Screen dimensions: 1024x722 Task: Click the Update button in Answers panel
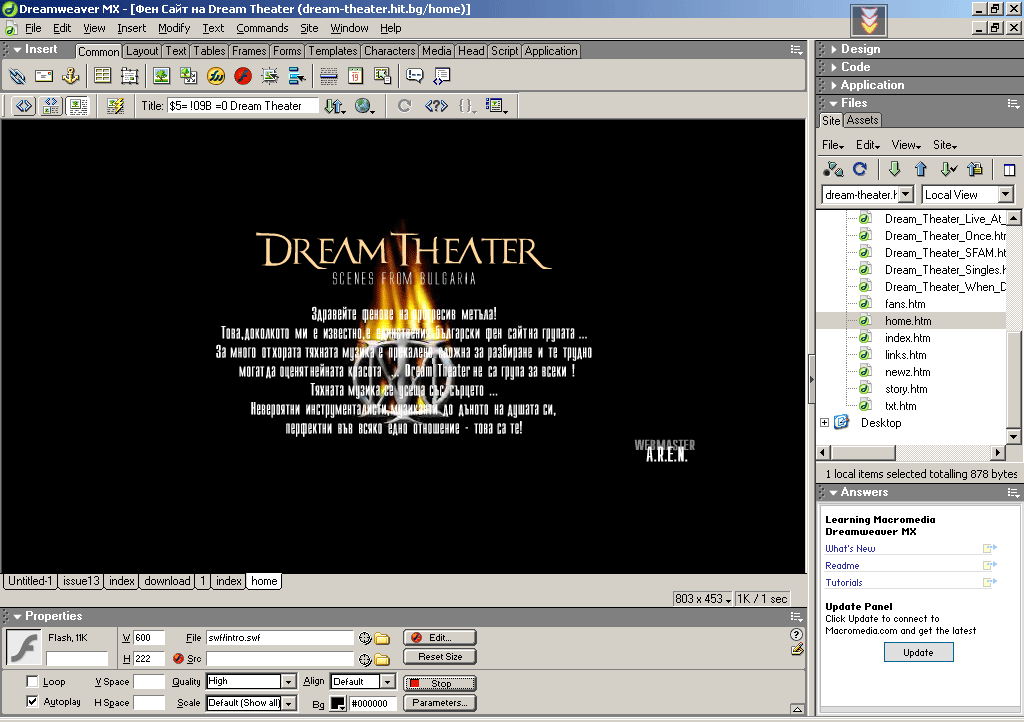pyautogui.click(x=918, y=652)
